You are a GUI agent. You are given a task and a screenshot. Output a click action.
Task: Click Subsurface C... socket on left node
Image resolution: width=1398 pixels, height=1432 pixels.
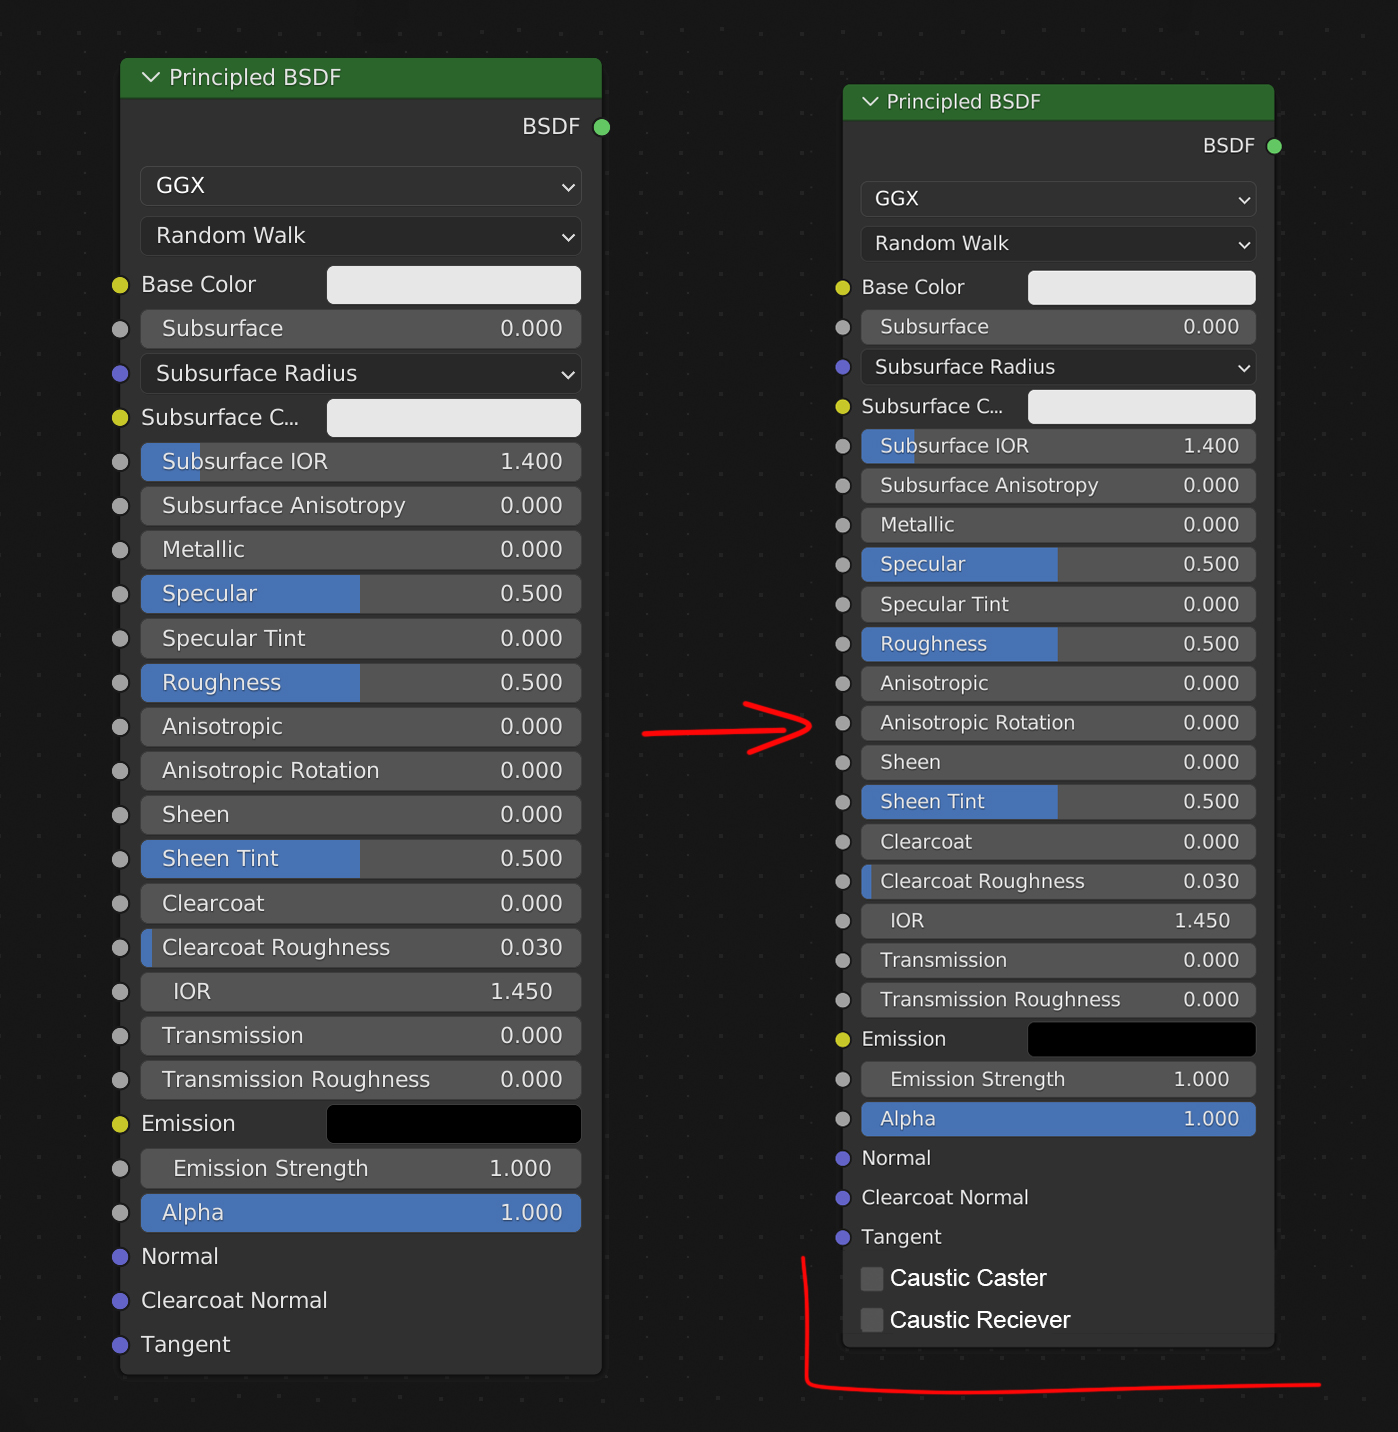click(120, 418)
